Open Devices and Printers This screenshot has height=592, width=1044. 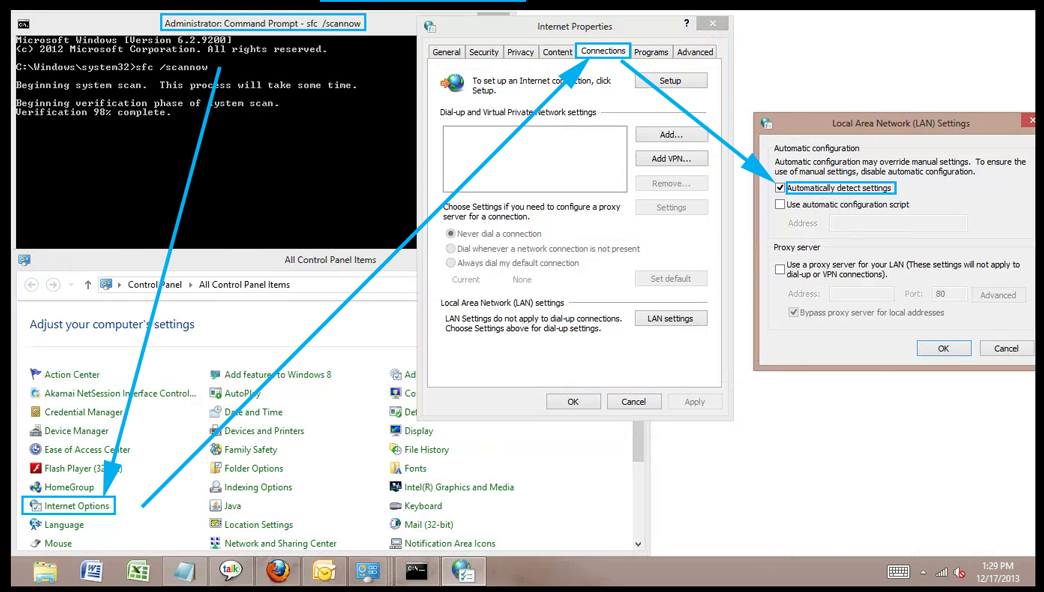pyautogui.click(x=264, y=431)
